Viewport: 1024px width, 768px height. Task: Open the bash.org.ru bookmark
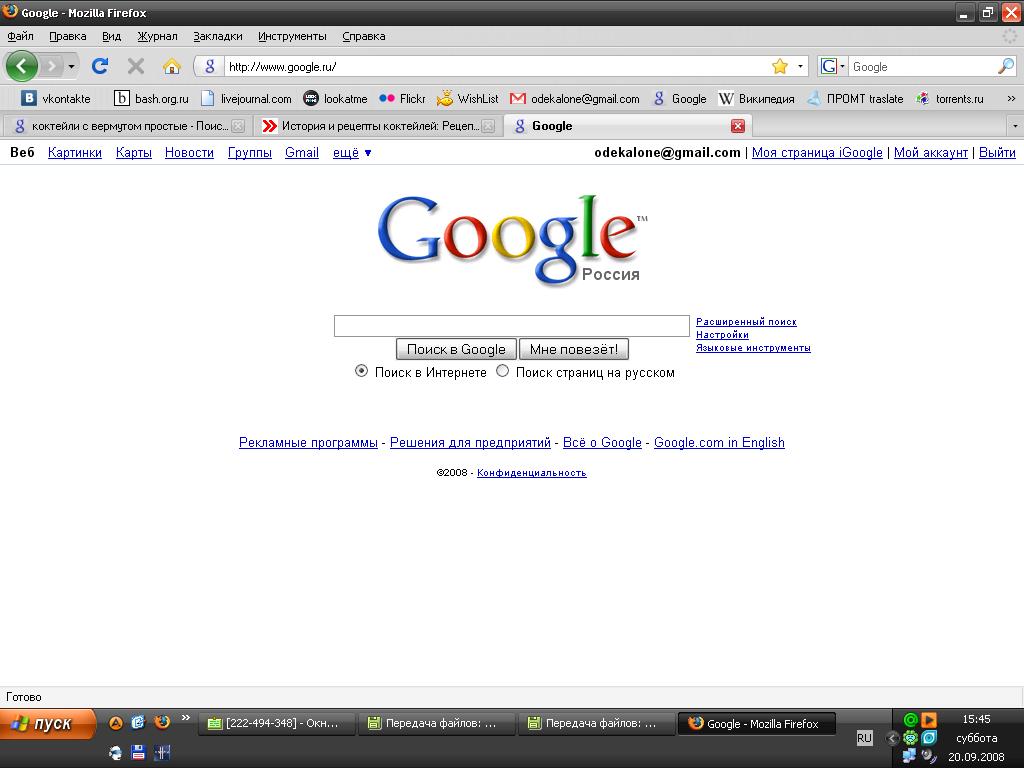coord(152,99)
